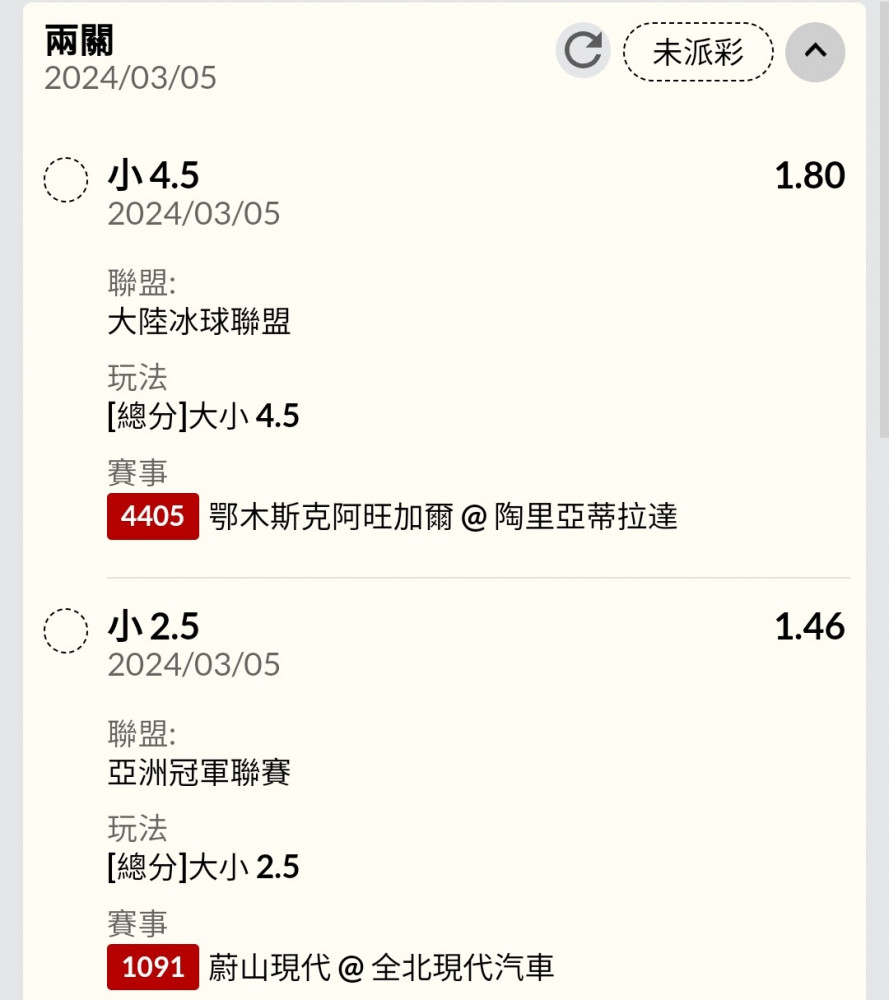Select the dashed circle next to 小 2.5
The height and width of the screenshot is (1000, 889).
point(66,631)
